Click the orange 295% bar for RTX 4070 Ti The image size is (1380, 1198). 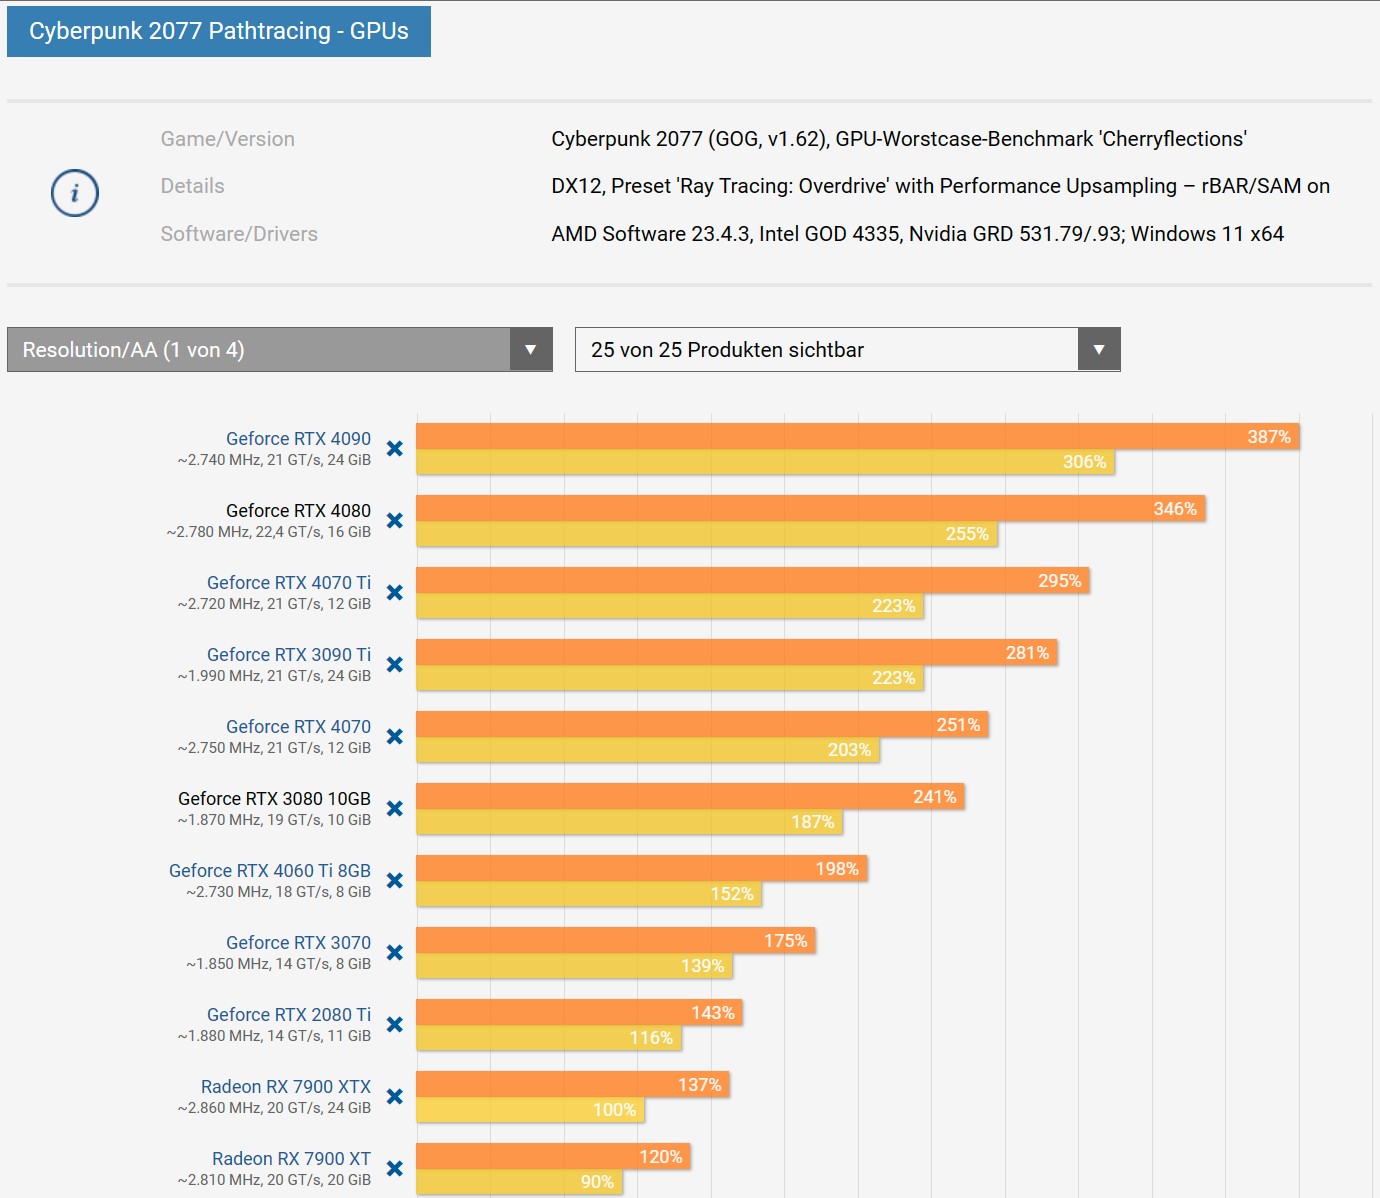tap(753, 580)
